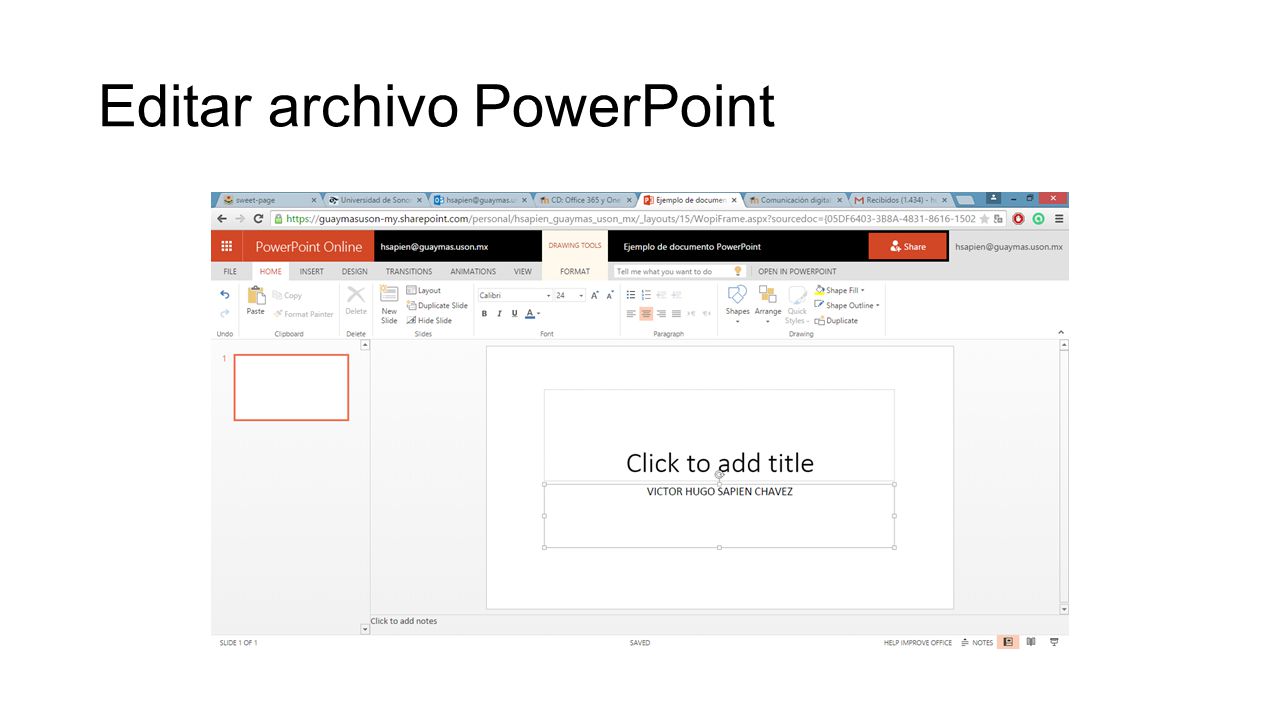Open the font color dropdown arrow
1280x720 pixels.
click(540, 313)
